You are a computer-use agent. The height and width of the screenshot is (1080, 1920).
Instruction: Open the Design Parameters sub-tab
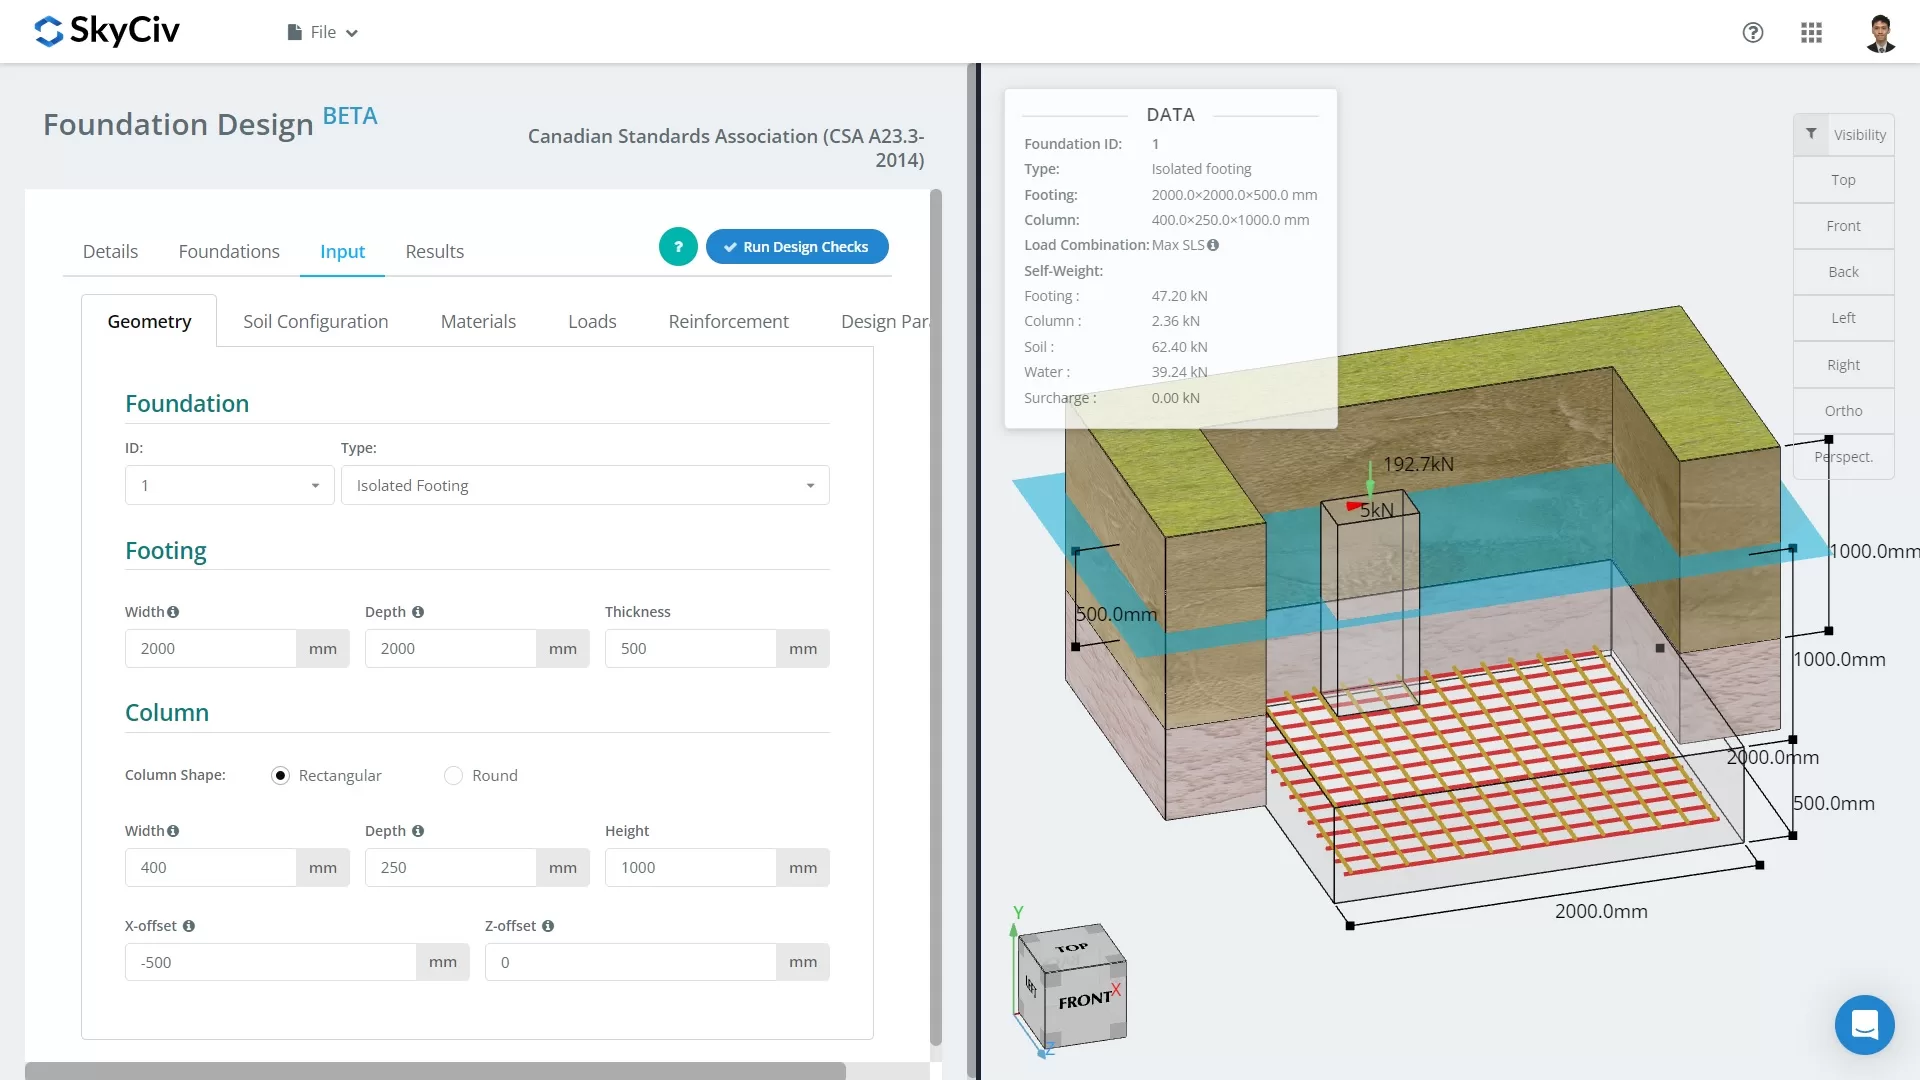pyautogui.click(x=885, y=321)
